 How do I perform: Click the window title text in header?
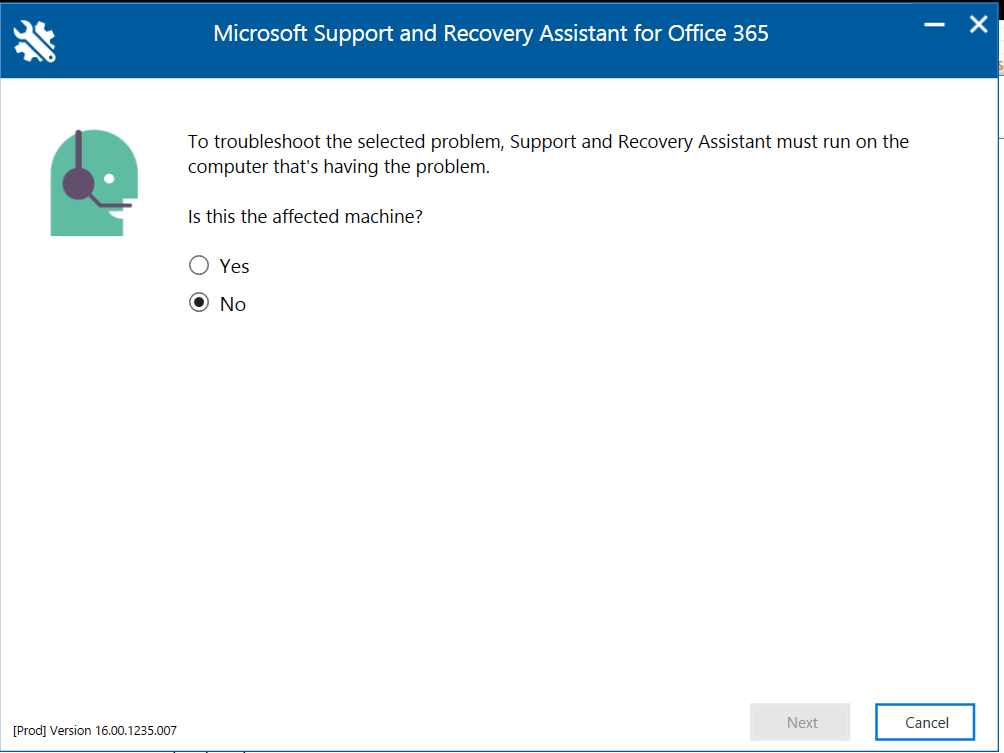(x=490, y=33)
